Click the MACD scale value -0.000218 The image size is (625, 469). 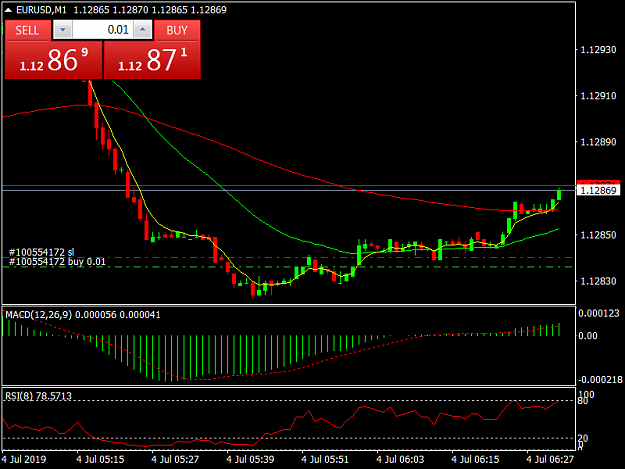tap(600, 380)
